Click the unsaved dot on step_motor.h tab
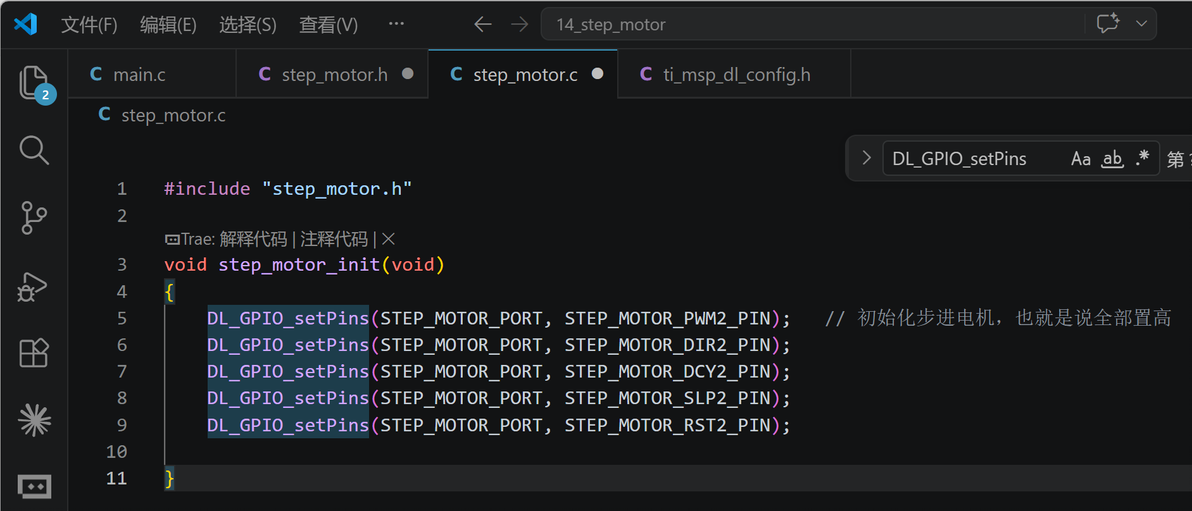 click(407, 74)
